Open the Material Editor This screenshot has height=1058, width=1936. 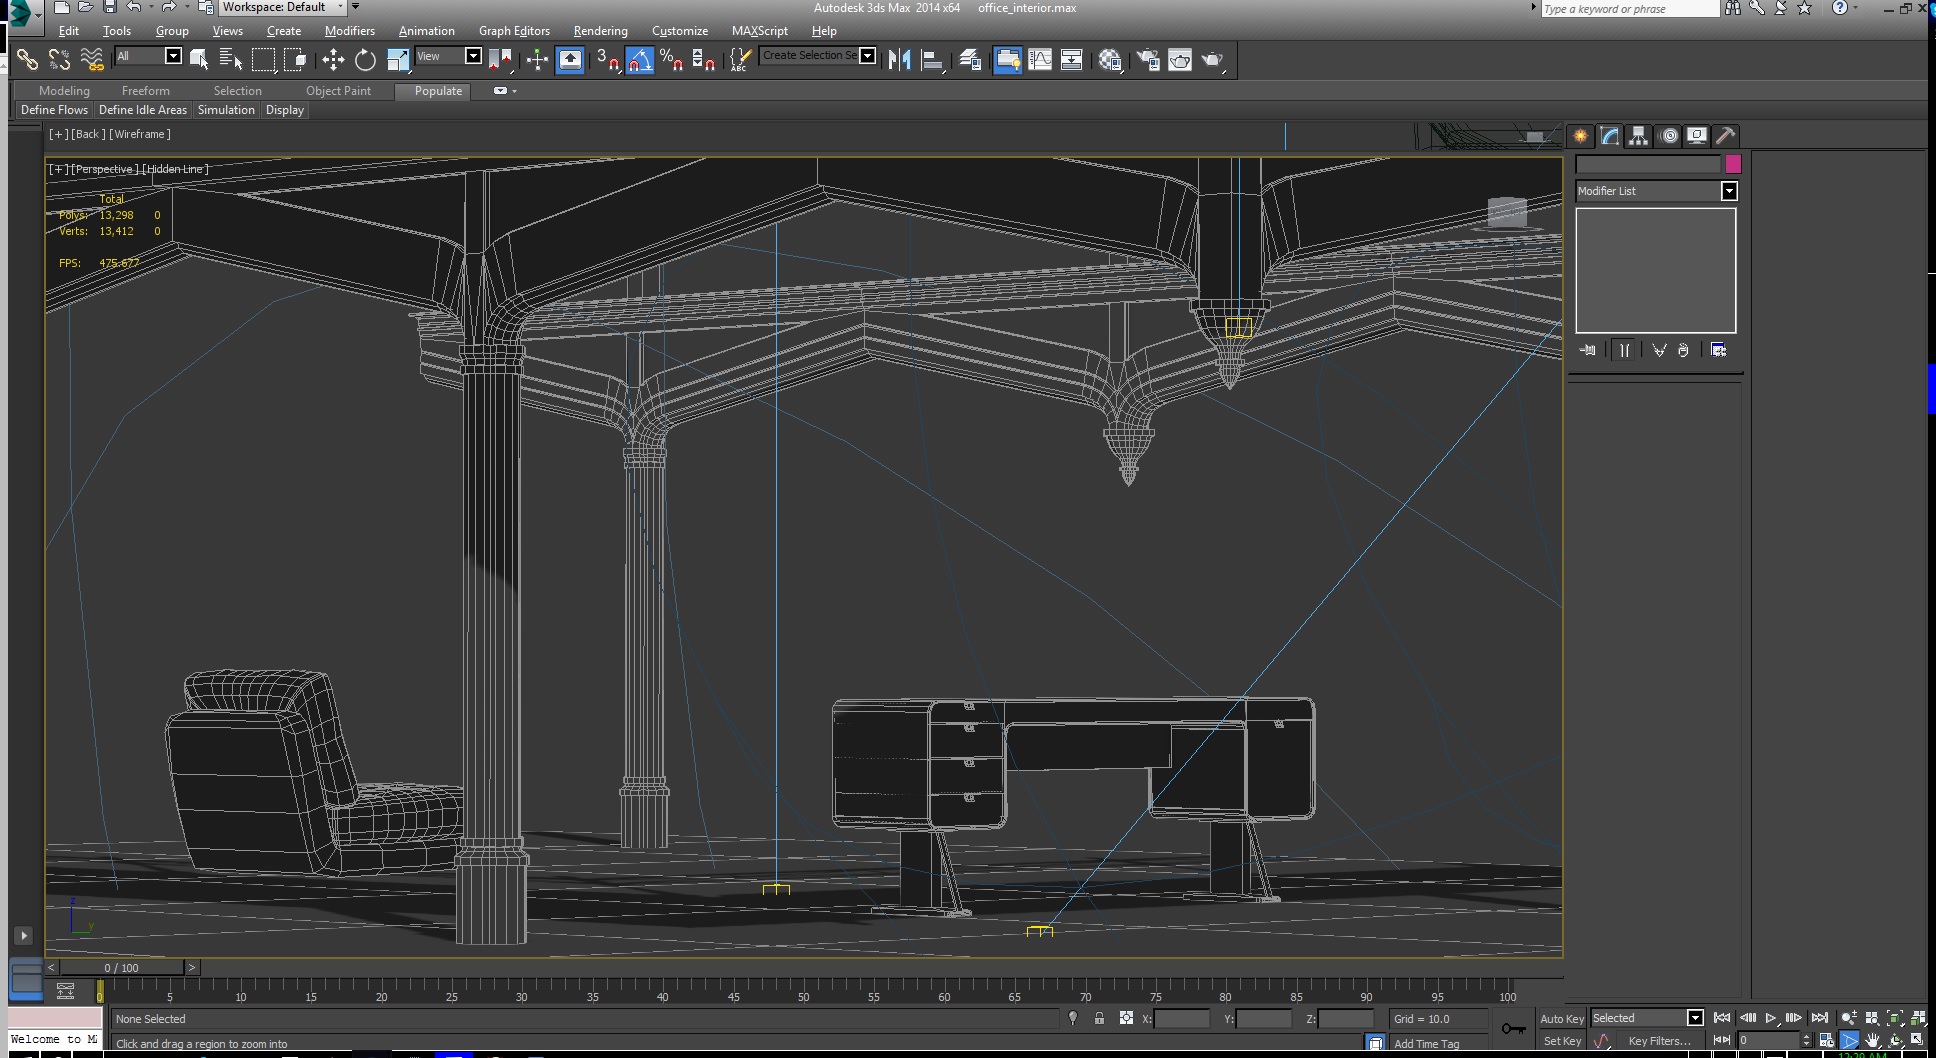click(1109, 60)
